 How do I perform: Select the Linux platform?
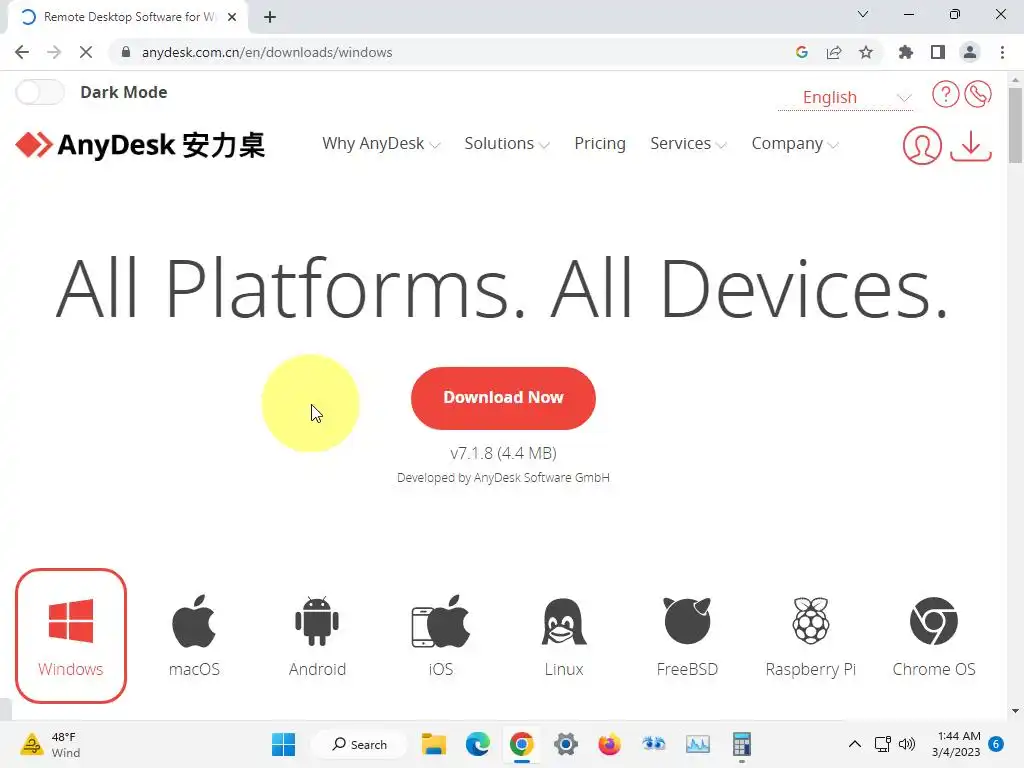coord(564,635)
